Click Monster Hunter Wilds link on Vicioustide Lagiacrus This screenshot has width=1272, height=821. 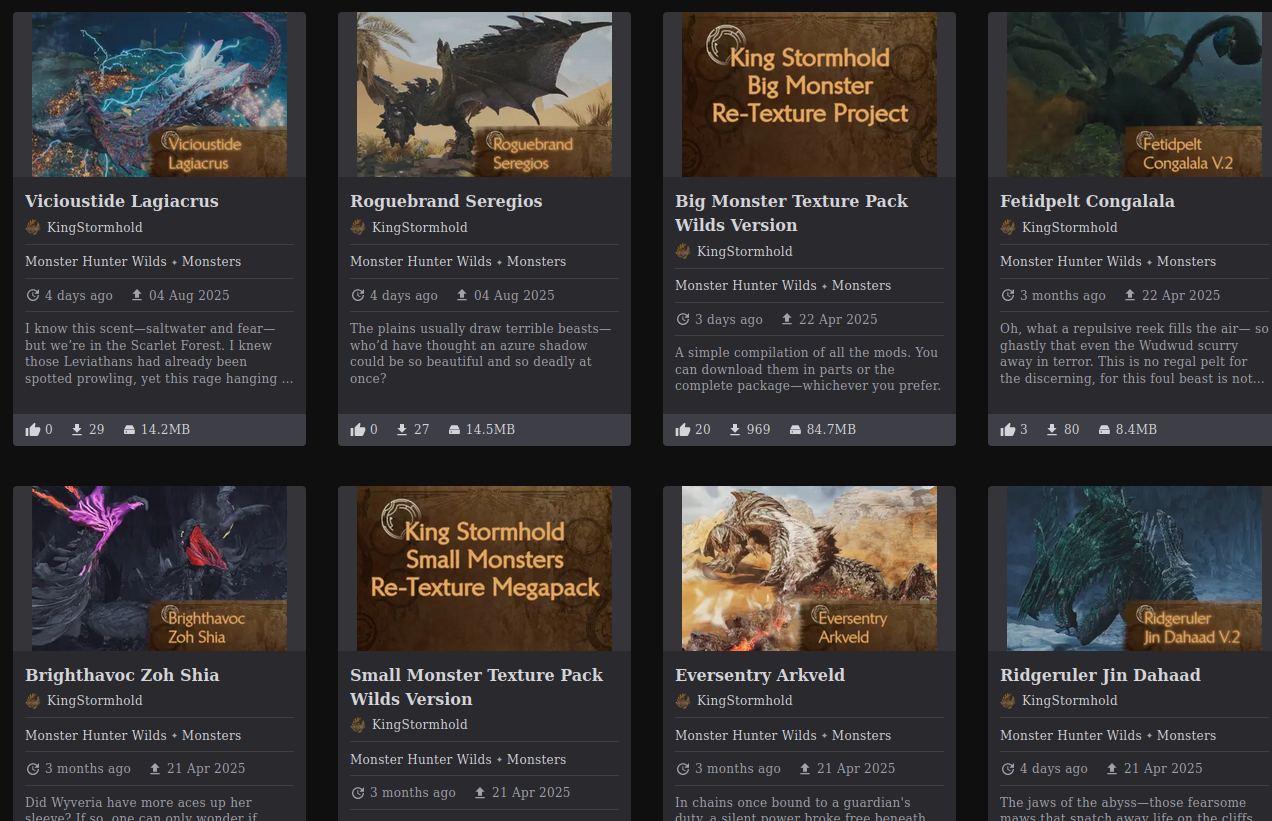[x=96, y=261]
